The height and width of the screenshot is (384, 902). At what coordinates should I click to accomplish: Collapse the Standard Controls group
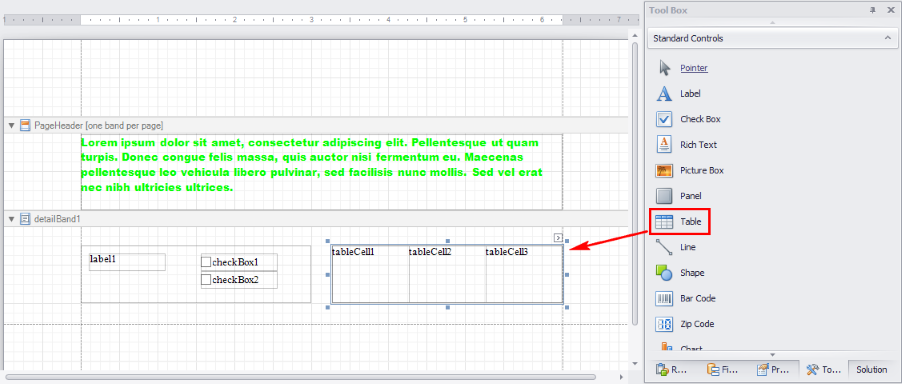[x=888, y=39]
